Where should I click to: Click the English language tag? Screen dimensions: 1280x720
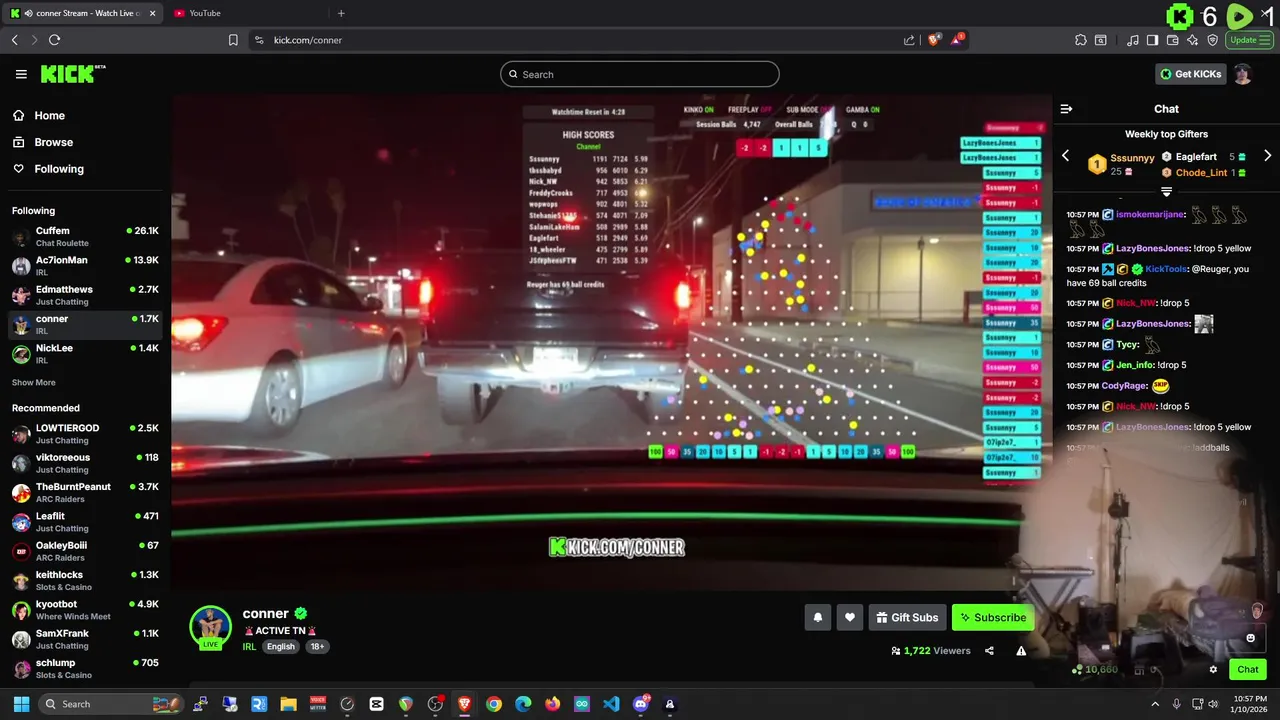(281, 647)
